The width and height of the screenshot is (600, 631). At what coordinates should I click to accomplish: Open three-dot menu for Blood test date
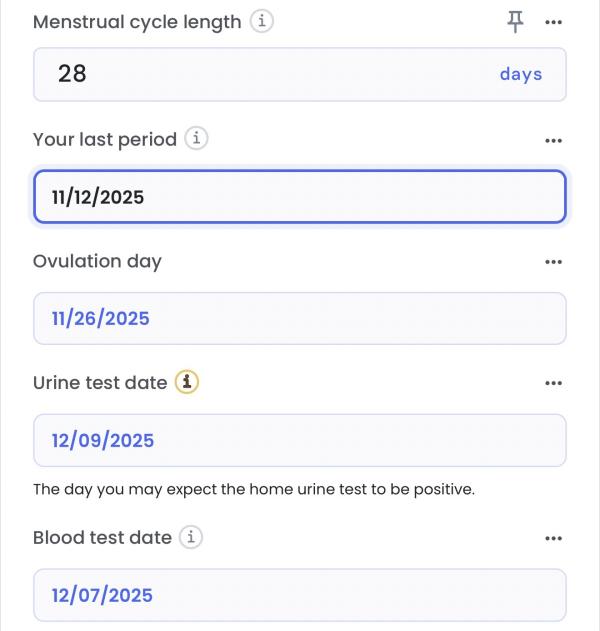pos(553,538)
